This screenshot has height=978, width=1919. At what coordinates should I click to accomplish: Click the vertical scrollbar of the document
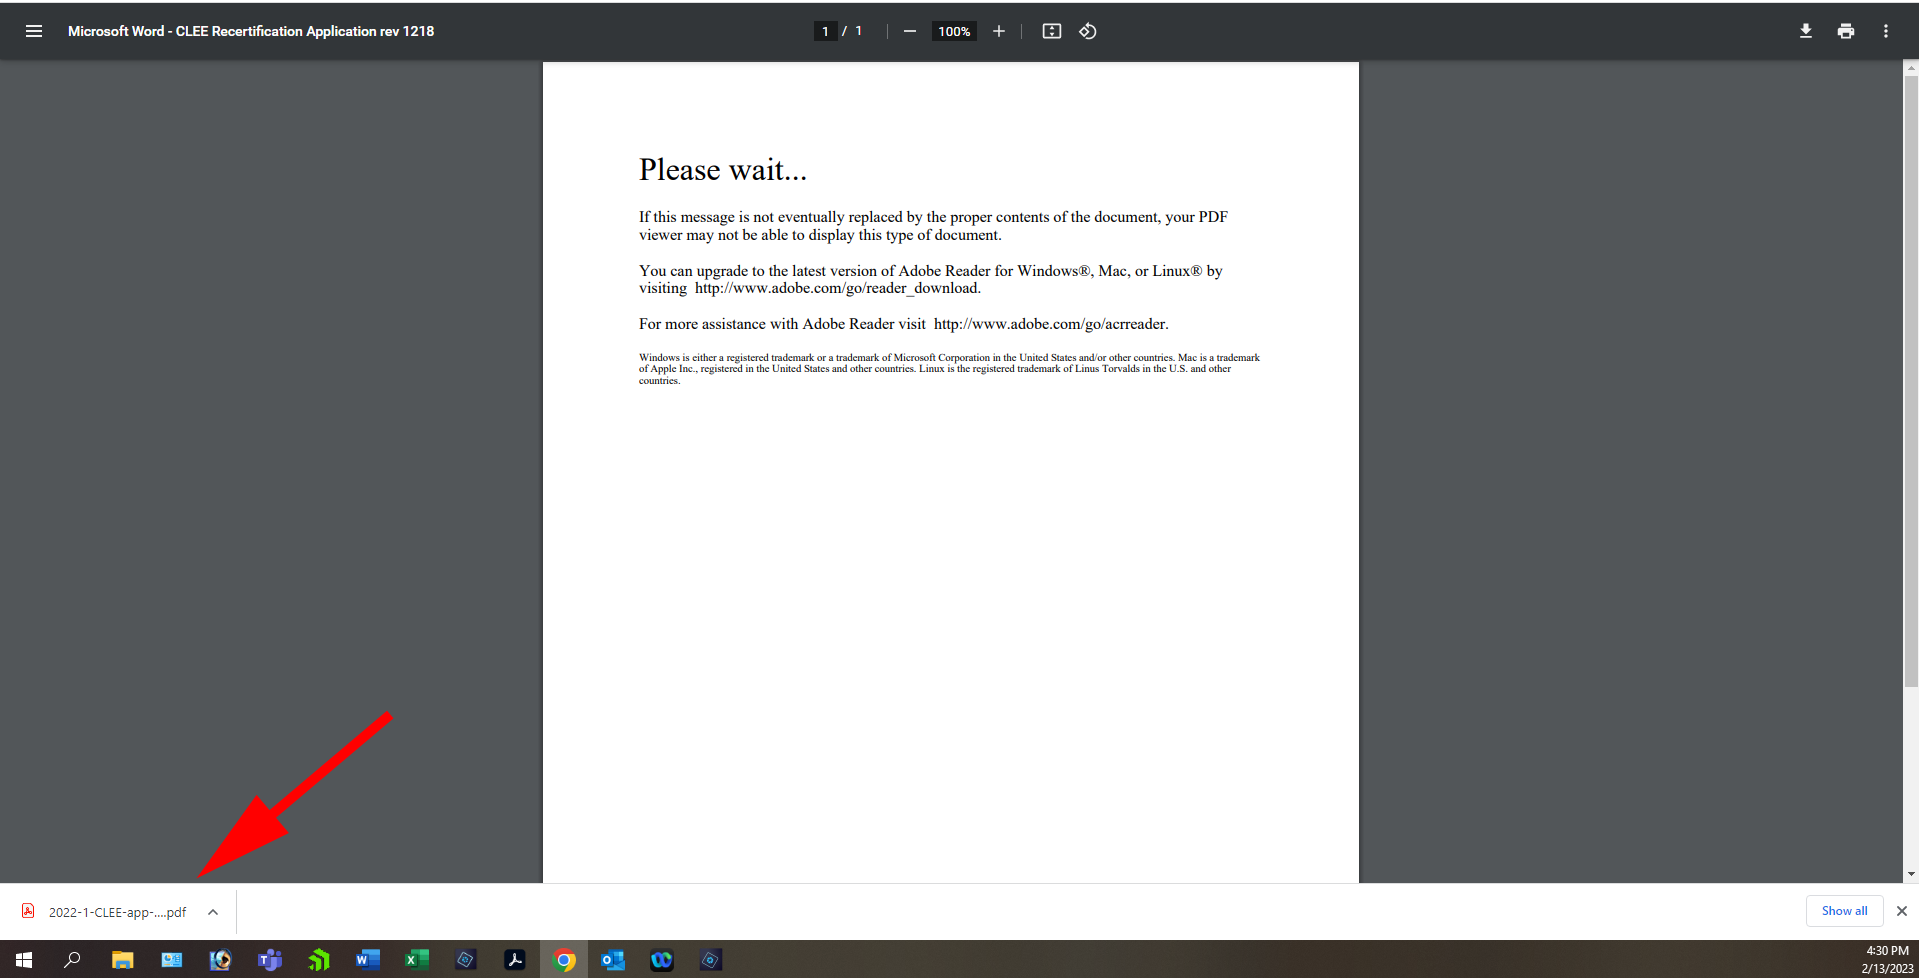click(1910, 380)
